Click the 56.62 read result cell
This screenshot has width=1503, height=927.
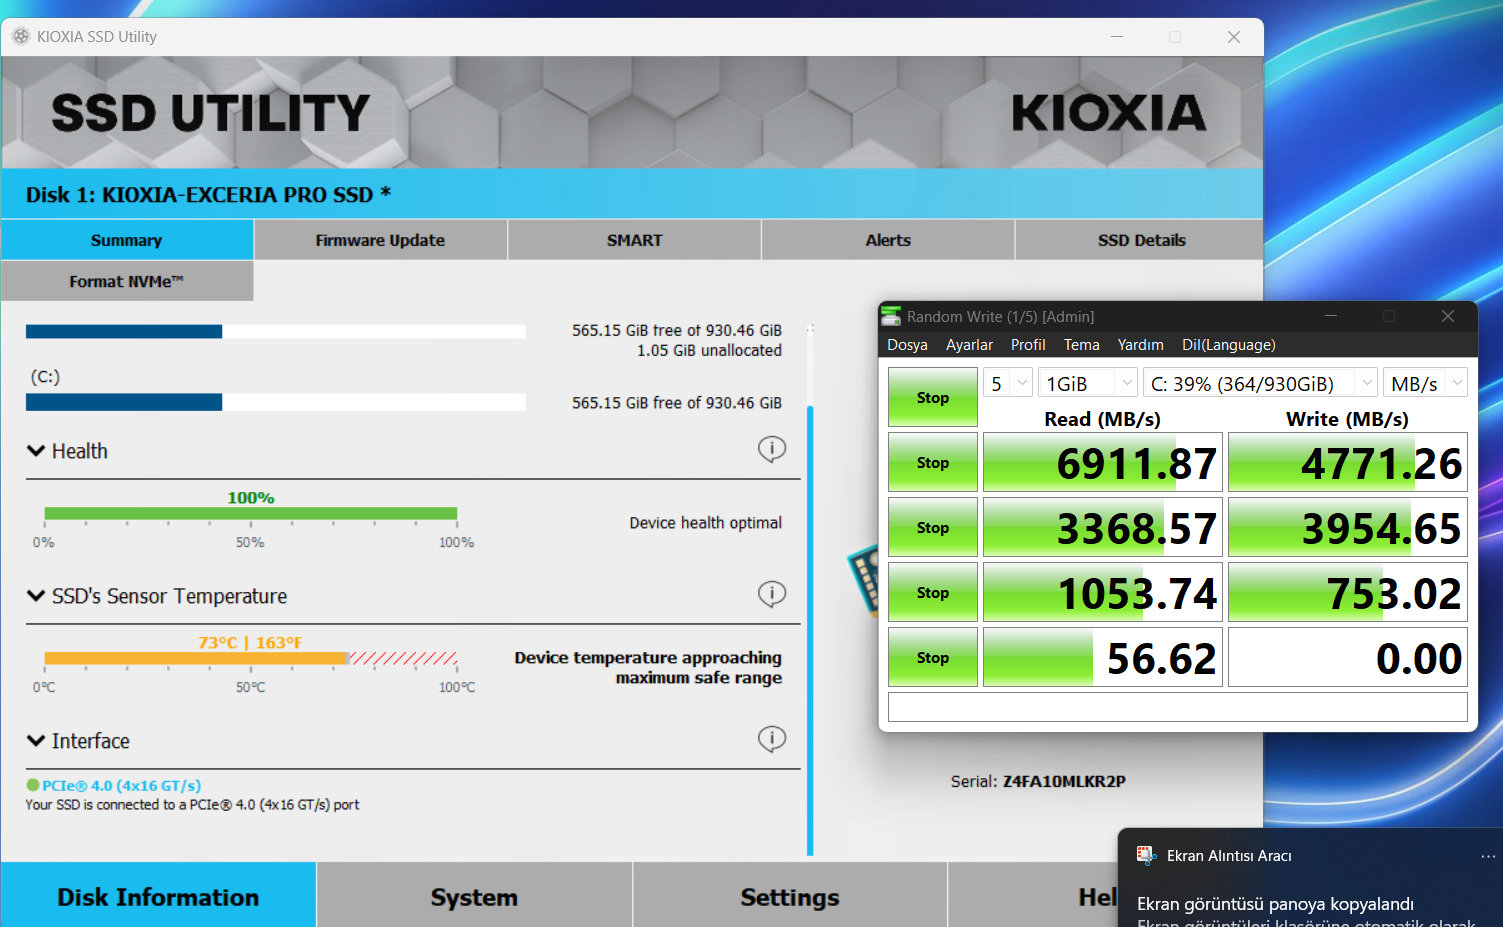[1103, 657]
